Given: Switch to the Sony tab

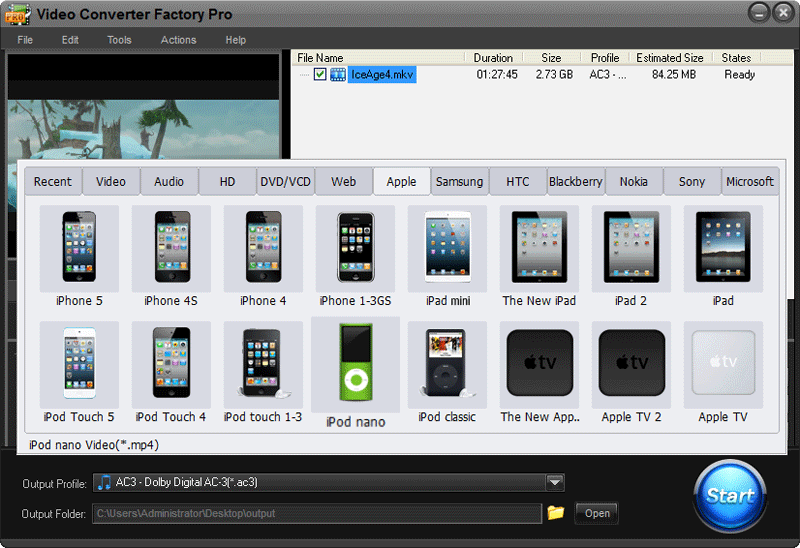Looking at the screenshot, I should [692, 182].
